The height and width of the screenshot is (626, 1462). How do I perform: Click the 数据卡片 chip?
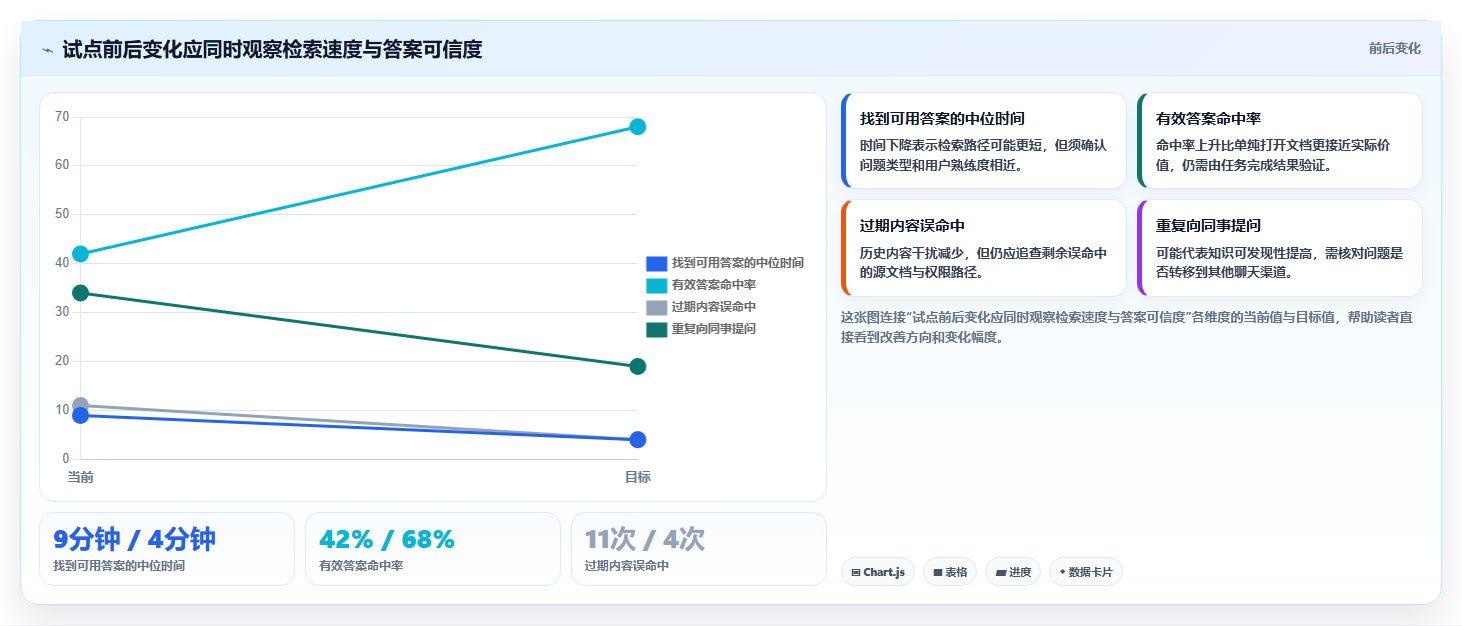pyautogui.click(x=1086, y=572)
